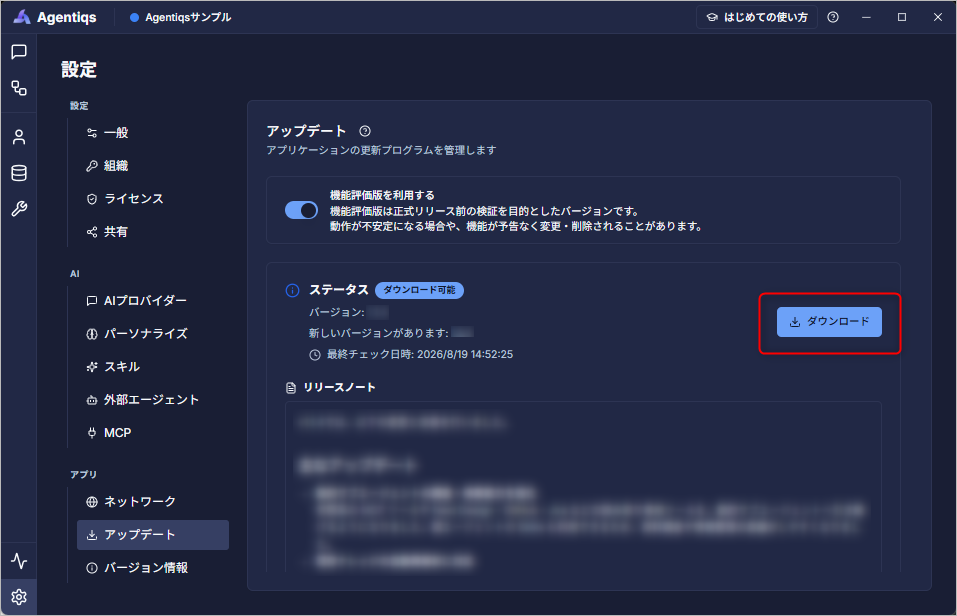
Task: Open MCP settings page
Action: (x=153, y=433)
